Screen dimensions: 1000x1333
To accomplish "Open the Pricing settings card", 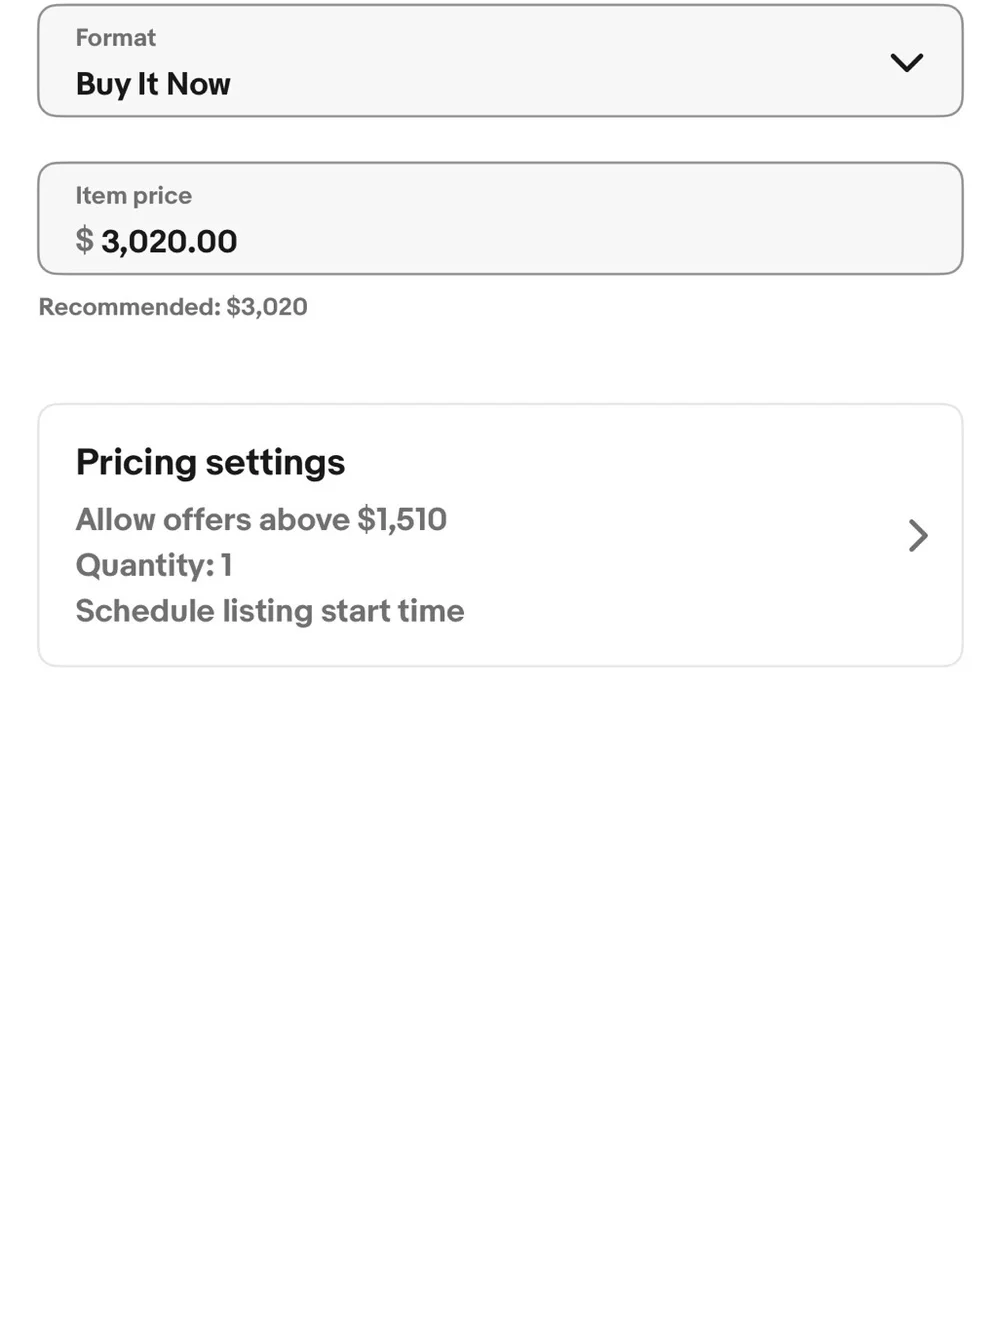I will [500, 535].
